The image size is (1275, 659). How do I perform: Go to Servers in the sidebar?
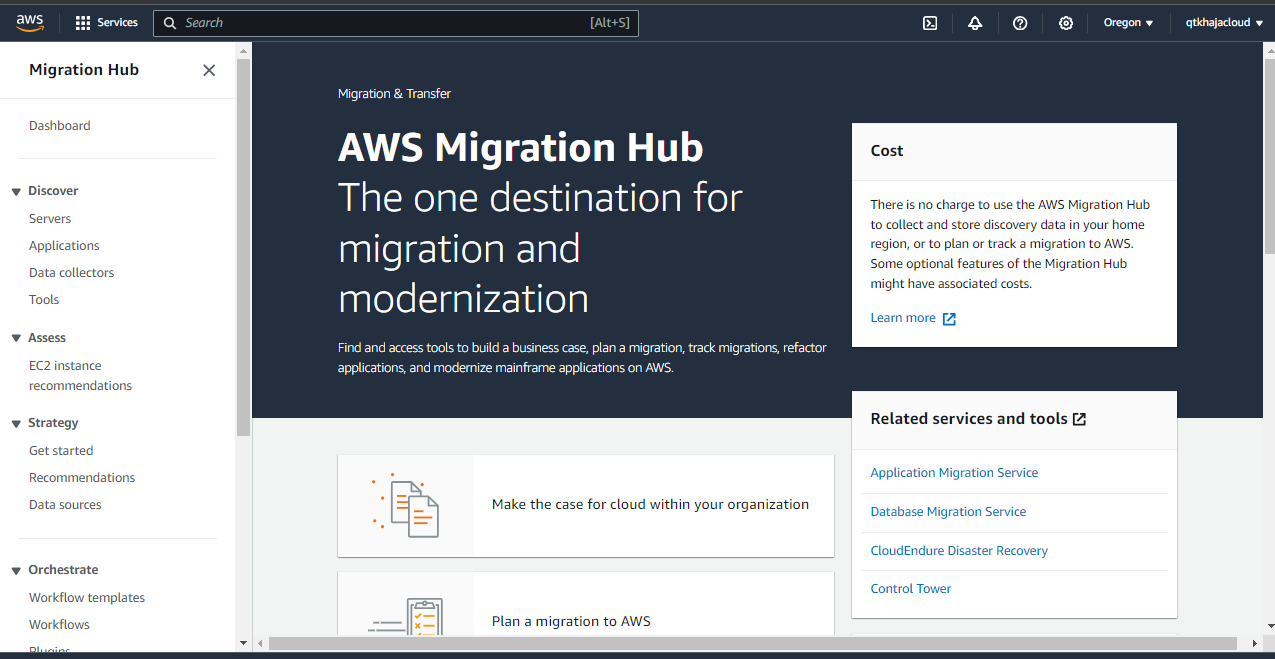pos(50,219)
